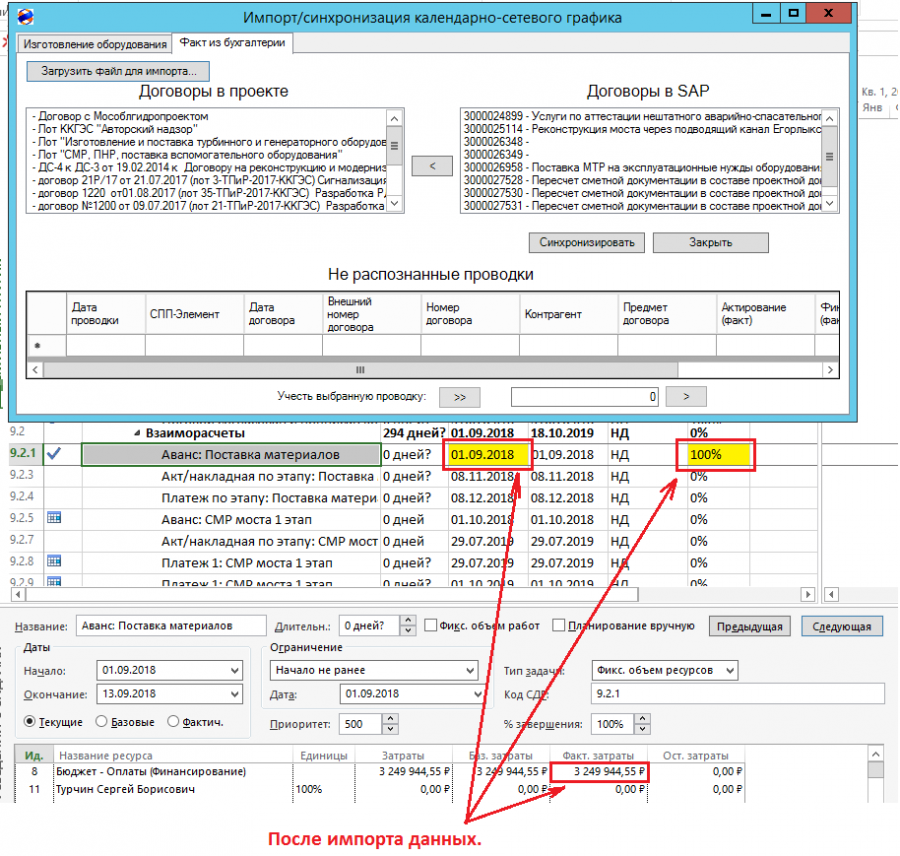Click the calendar table icon on row 9.2.5
900x856 pixels.
[54, 518]
